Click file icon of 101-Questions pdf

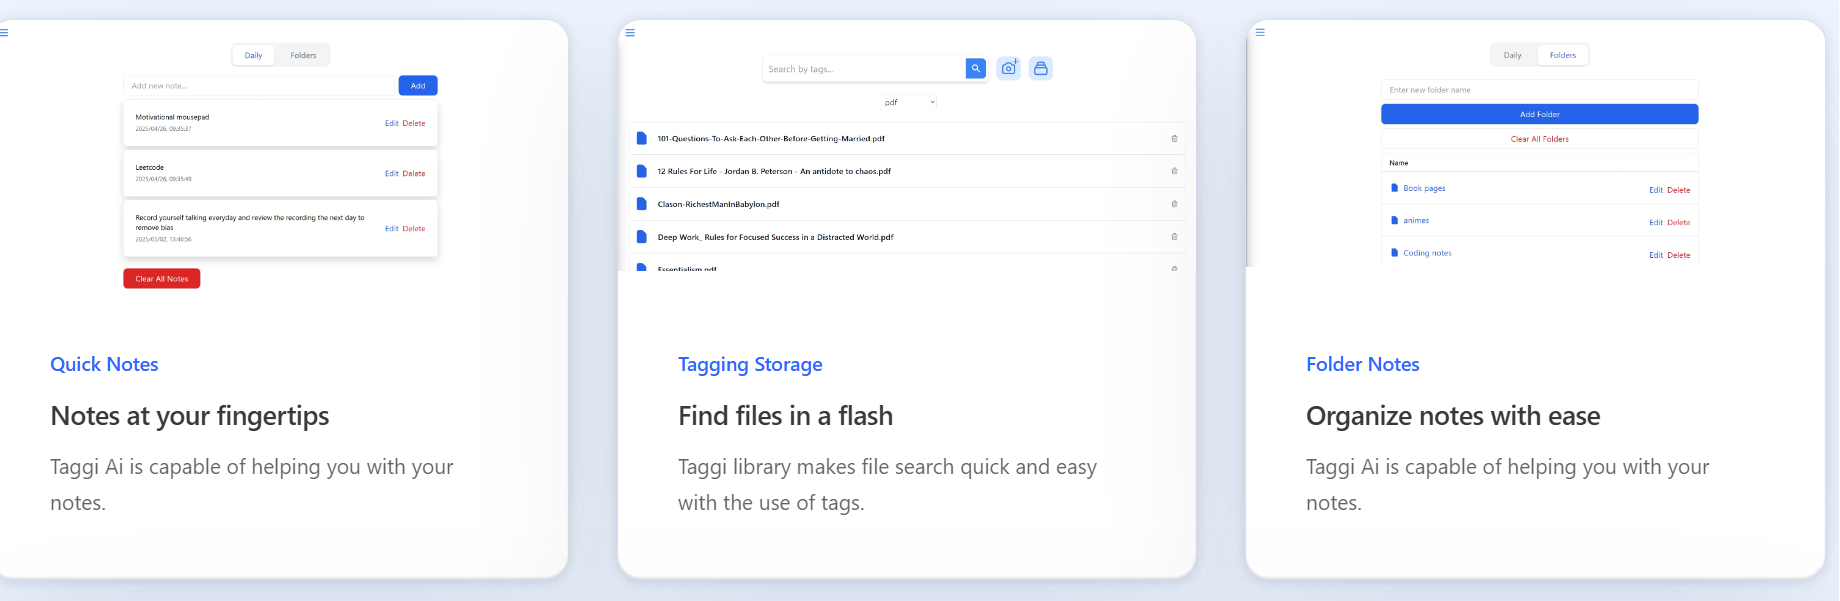click(642, 138)
